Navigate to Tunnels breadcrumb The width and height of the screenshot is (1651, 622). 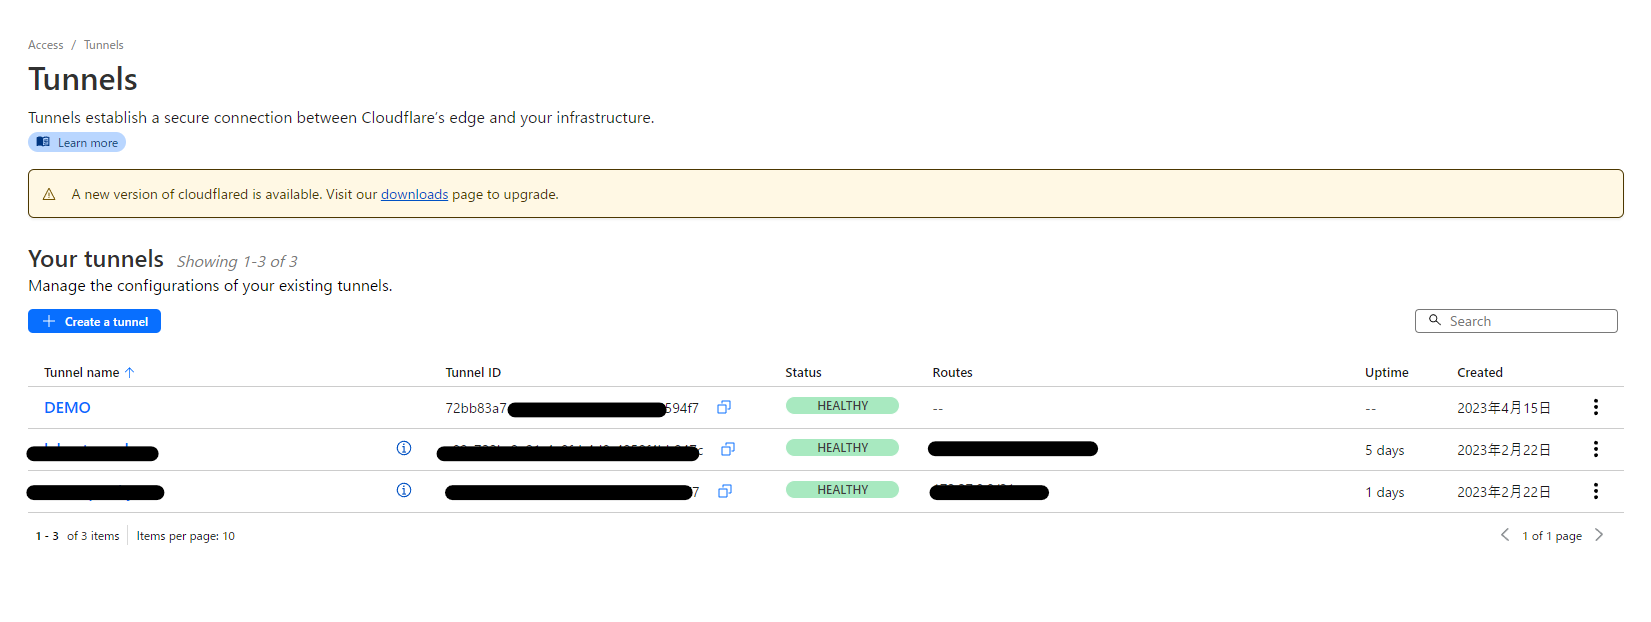(x=104, y=45)
